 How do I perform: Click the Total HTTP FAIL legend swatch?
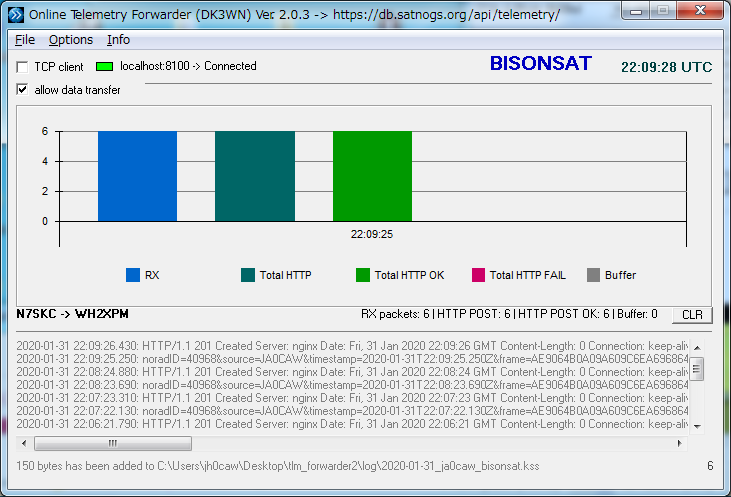[x=478, y=275]
